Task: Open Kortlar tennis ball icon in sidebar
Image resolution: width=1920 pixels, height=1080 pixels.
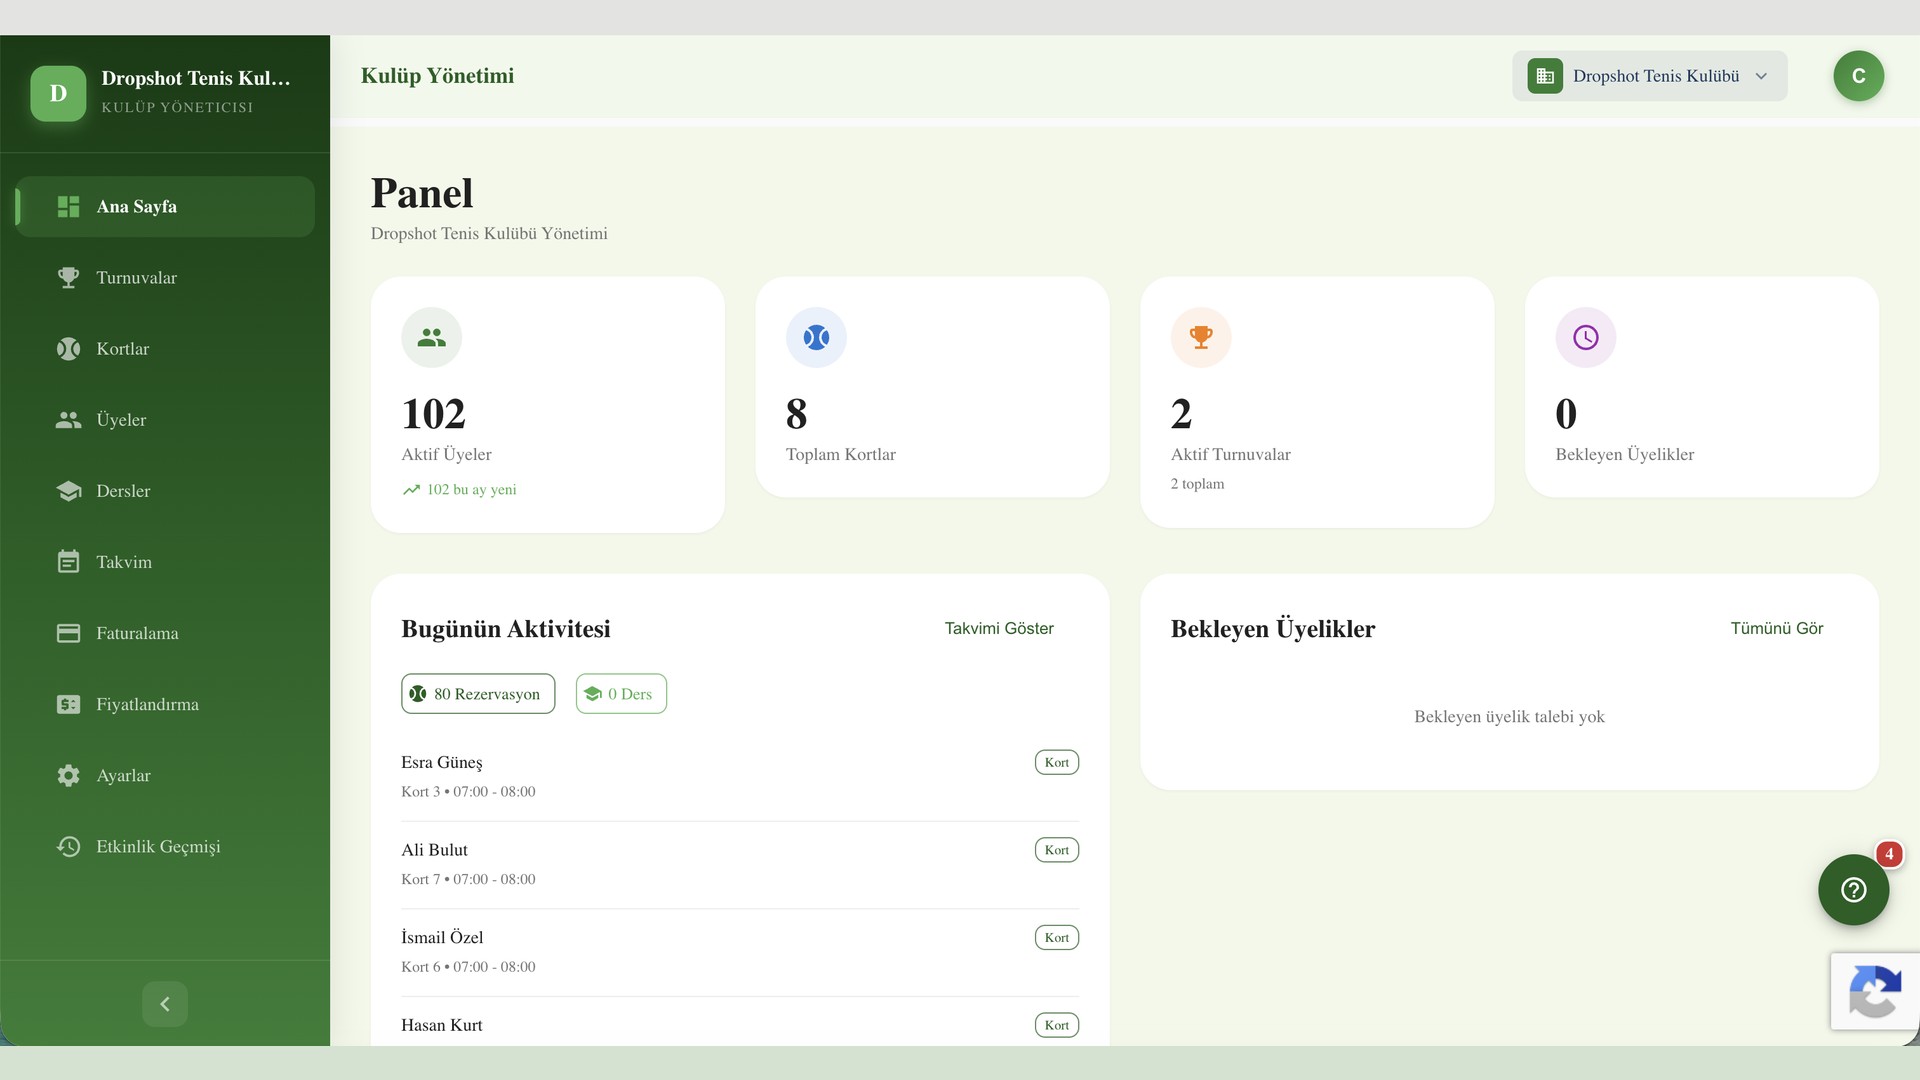Action: click(x=68, y=349)
